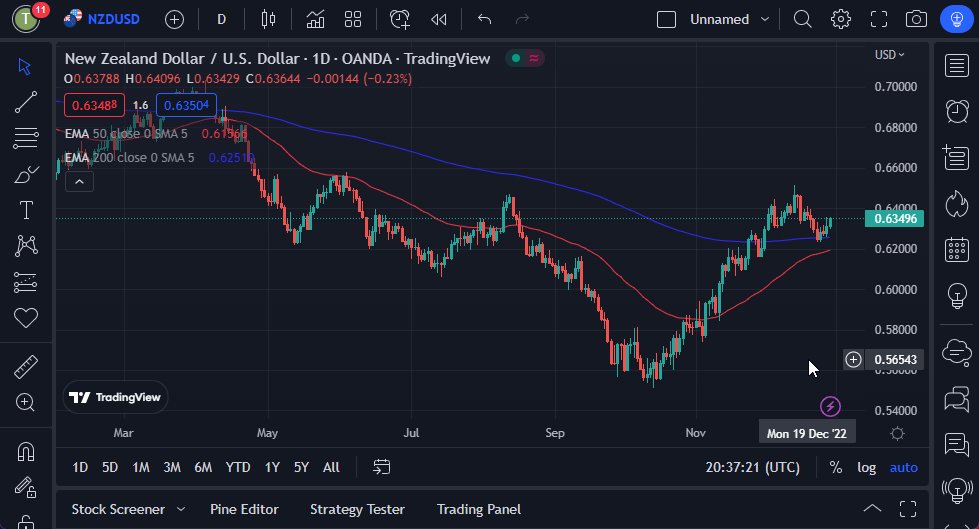Open chart settings gear icon
The height and width of the screenshot is (529, 979).
pyautogui.click(x=841, y=19)
